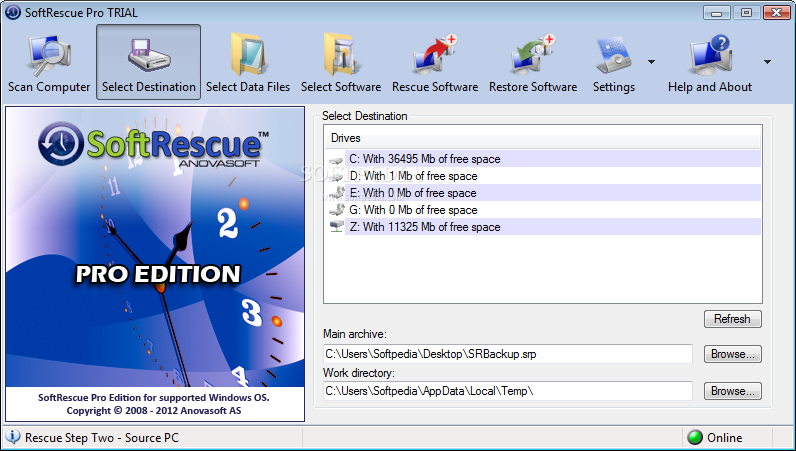Screen dimensions: 796x451
Task: Click 'Rescue Step Two - Source PC' status text
Action: point(102,438)
